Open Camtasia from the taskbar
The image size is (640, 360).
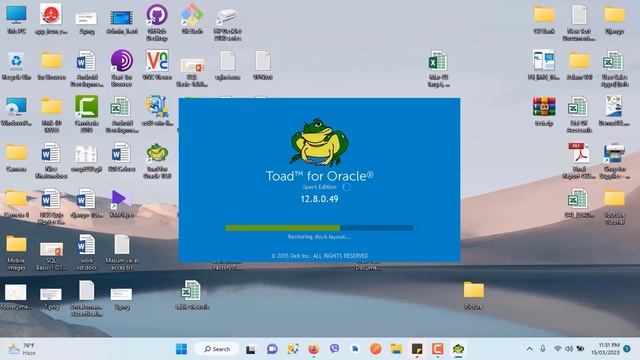pyautogui.click(x=438, y=349)
